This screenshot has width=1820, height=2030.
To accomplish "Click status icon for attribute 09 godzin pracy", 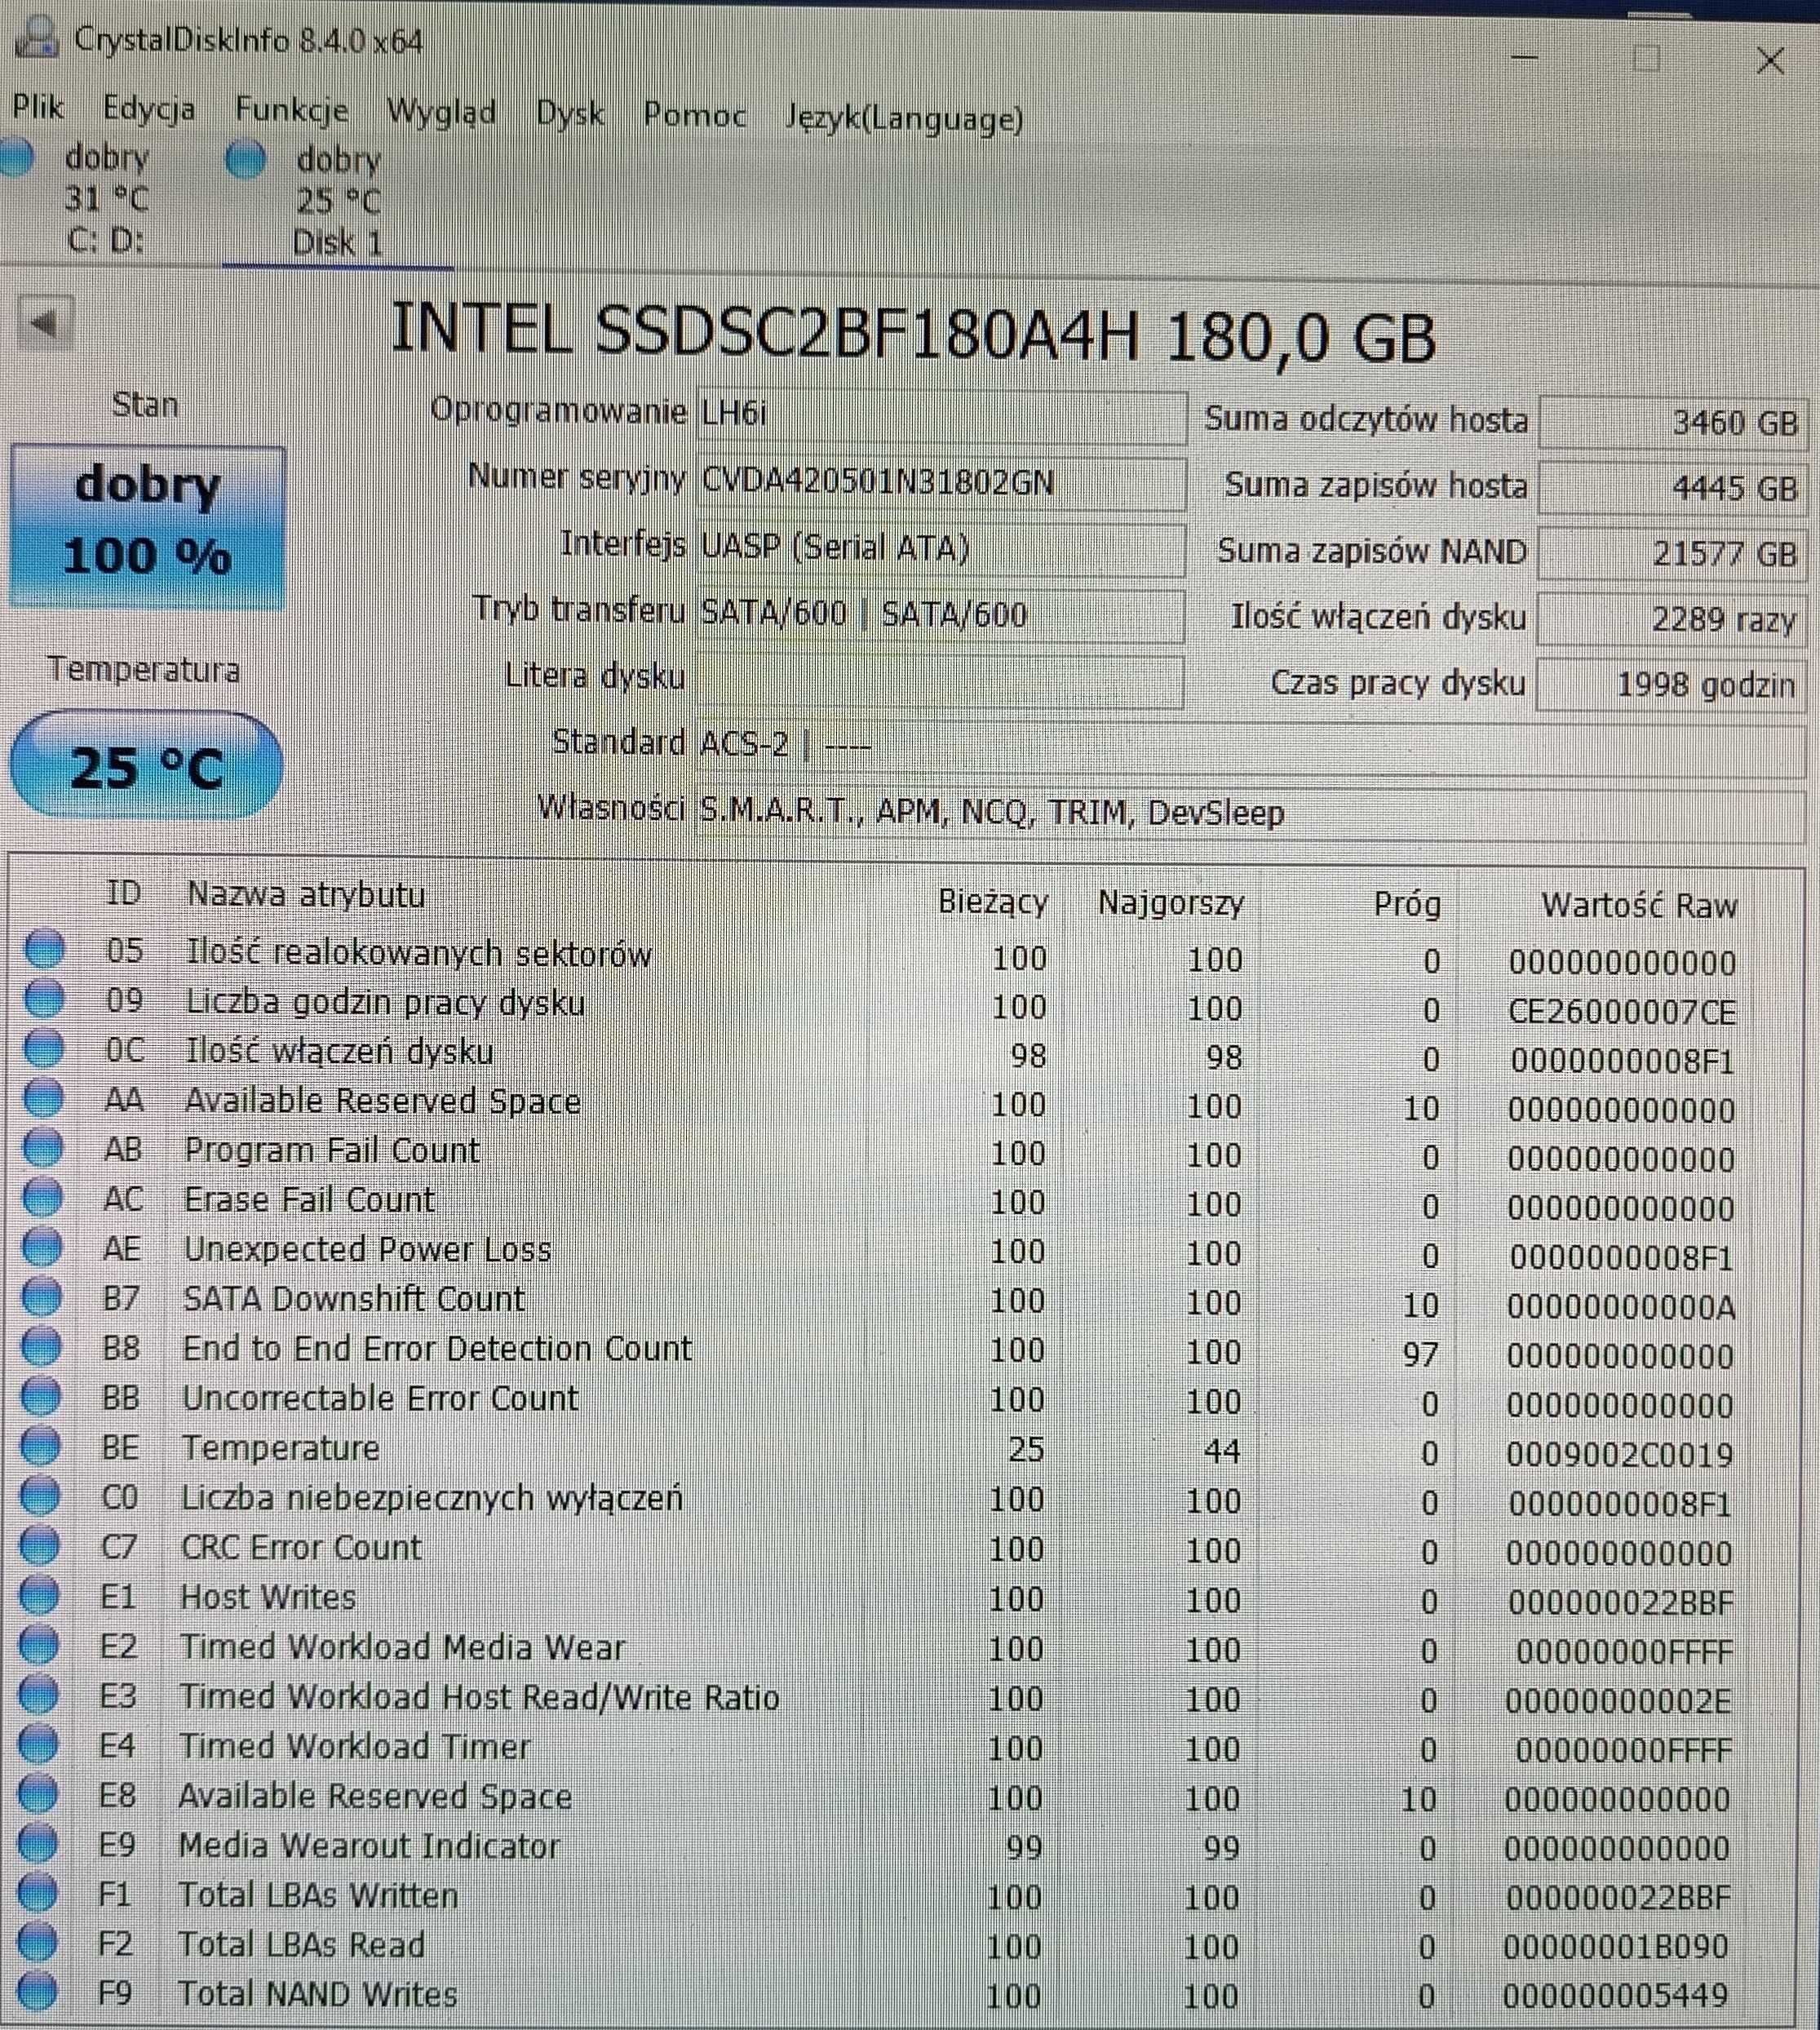I will [44, 997].
